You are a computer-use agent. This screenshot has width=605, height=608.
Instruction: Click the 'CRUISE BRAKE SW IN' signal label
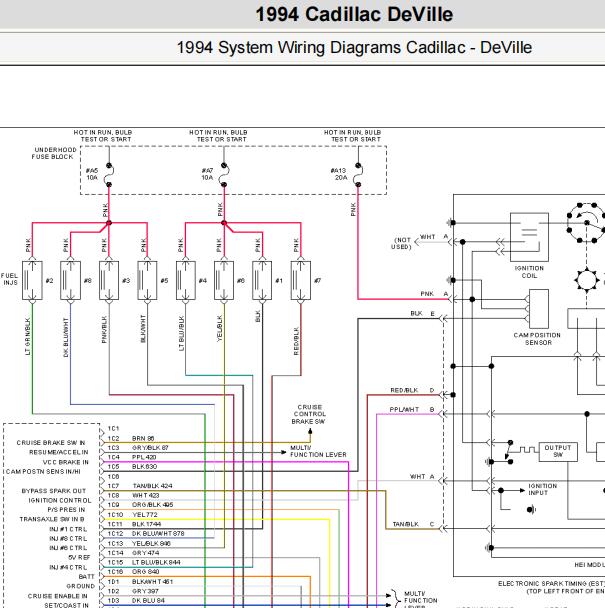tap(51, 443)
